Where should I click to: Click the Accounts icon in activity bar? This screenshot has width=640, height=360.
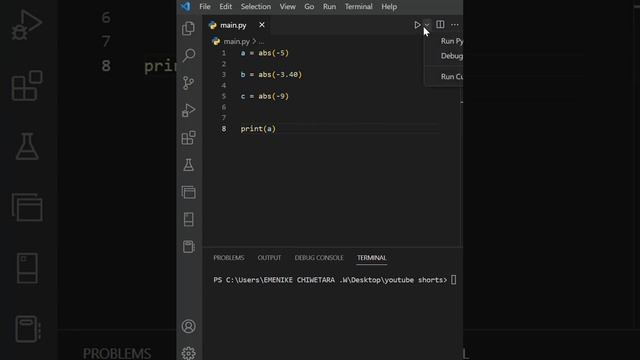pyautogui.click(x=188, y=326)
